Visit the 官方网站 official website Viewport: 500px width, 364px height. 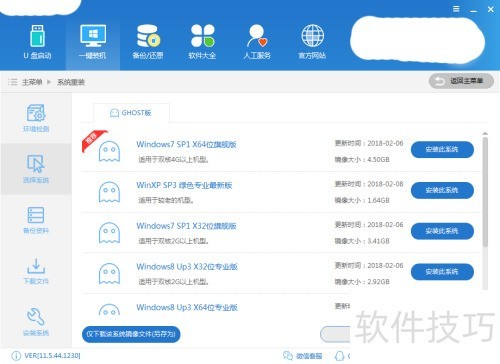tap(312, 42)
